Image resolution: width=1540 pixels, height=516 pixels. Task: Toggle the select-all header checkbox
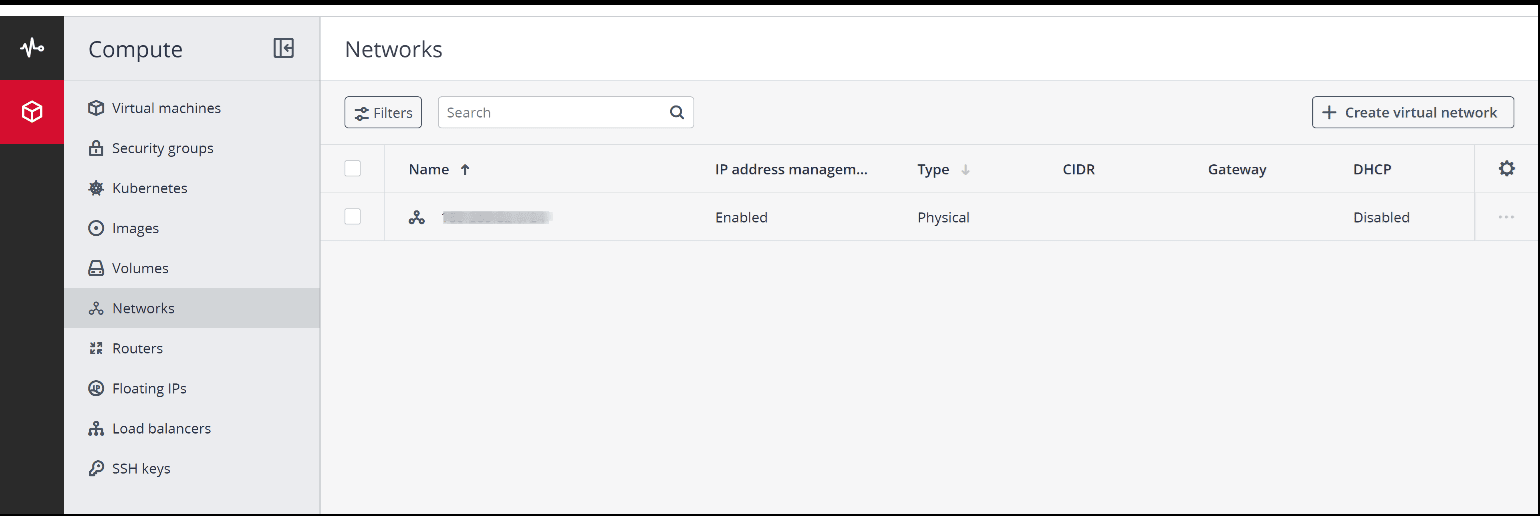pyautogui.click(x=353, y=169)
